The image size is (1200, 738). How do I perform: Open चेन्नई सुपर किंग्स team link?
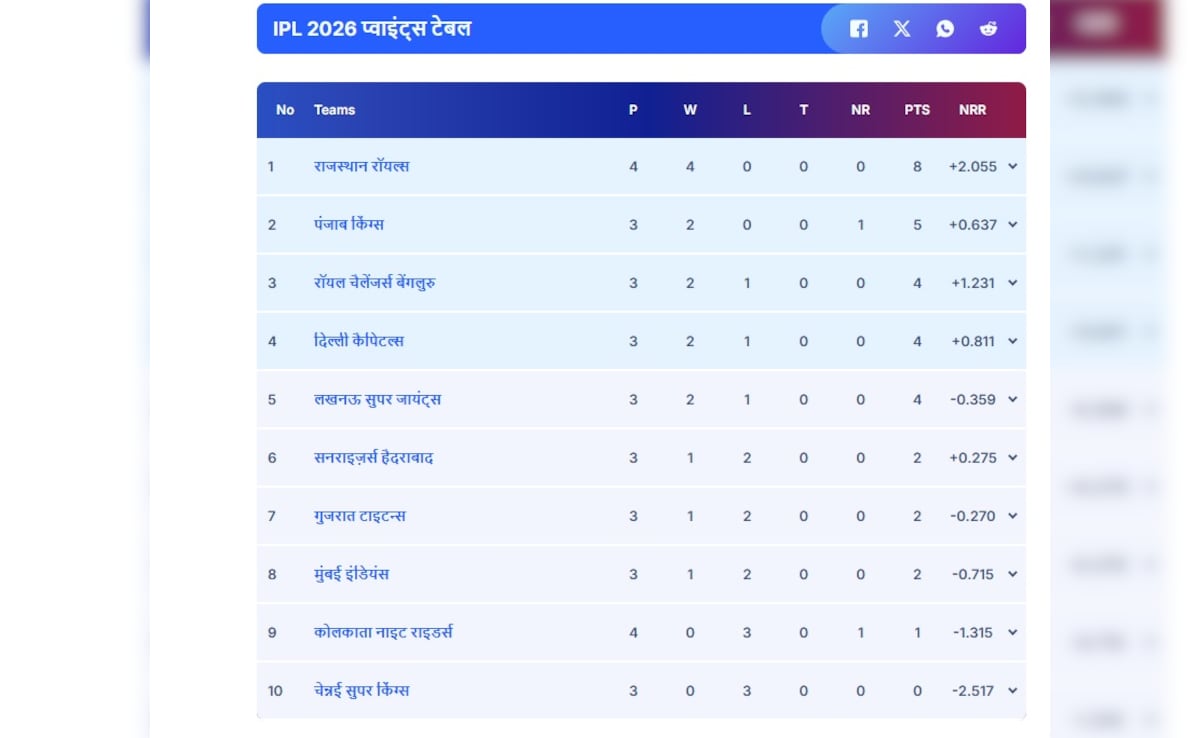361,690
